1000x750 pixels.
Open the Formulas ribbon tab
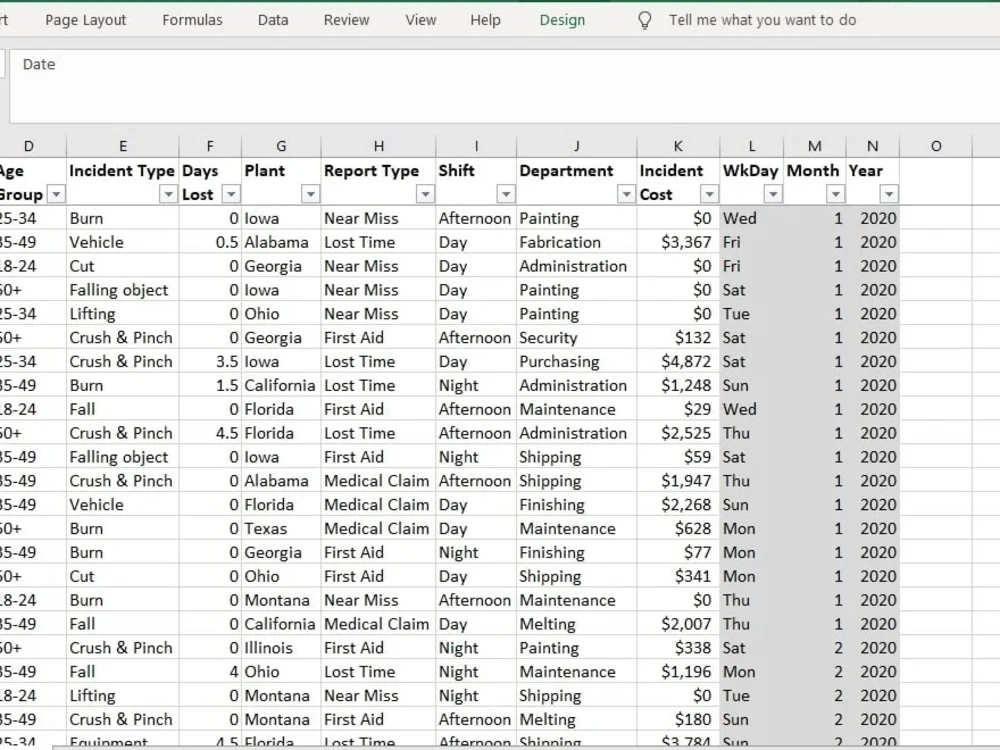click(192, 20)
